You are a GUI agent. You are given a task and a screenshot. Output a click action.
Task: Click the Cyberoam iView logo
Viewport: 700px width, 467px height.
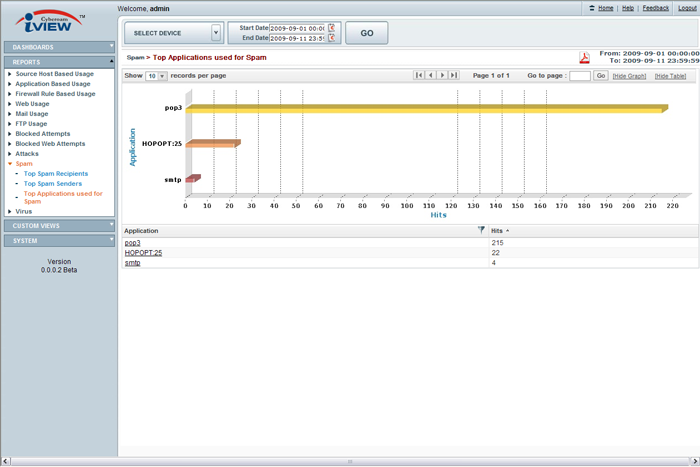pyautogui.click(x=49, y=21)
